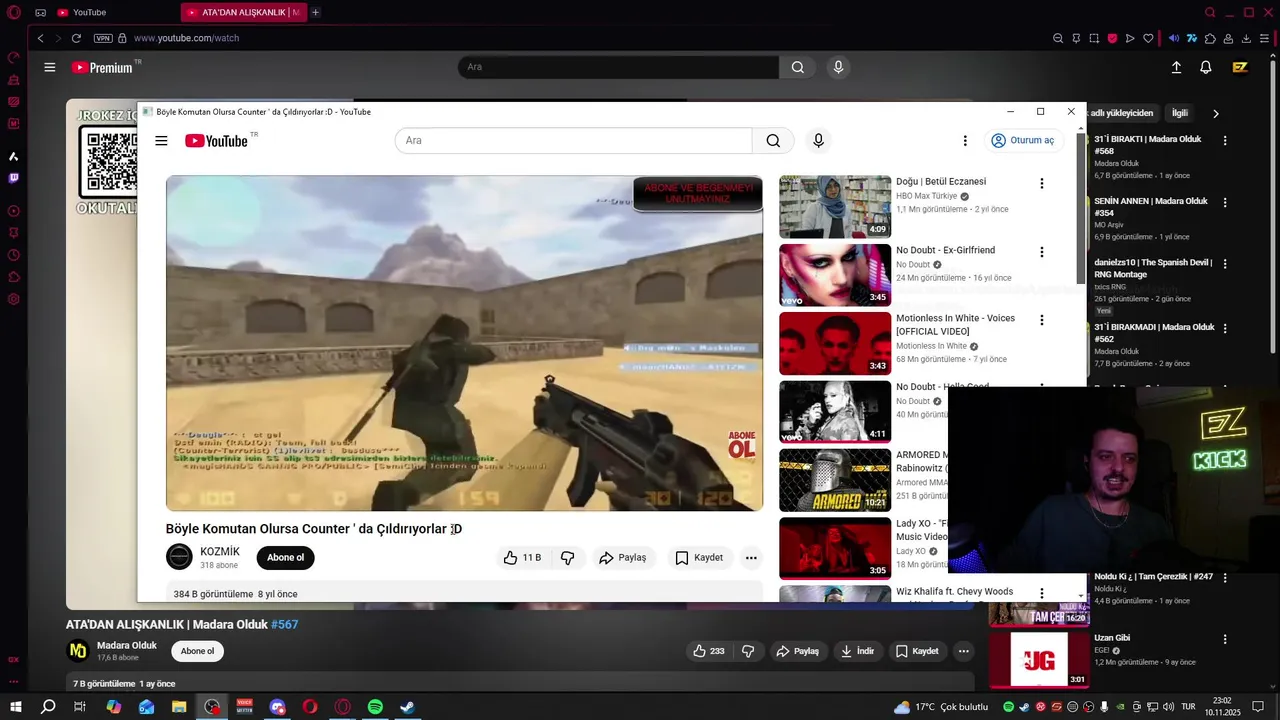Image resolution: width=1280 pixels, height=720 pixels.
Task: Subscribe to KOZMİK with Abone ol
Action: [285, 558]
